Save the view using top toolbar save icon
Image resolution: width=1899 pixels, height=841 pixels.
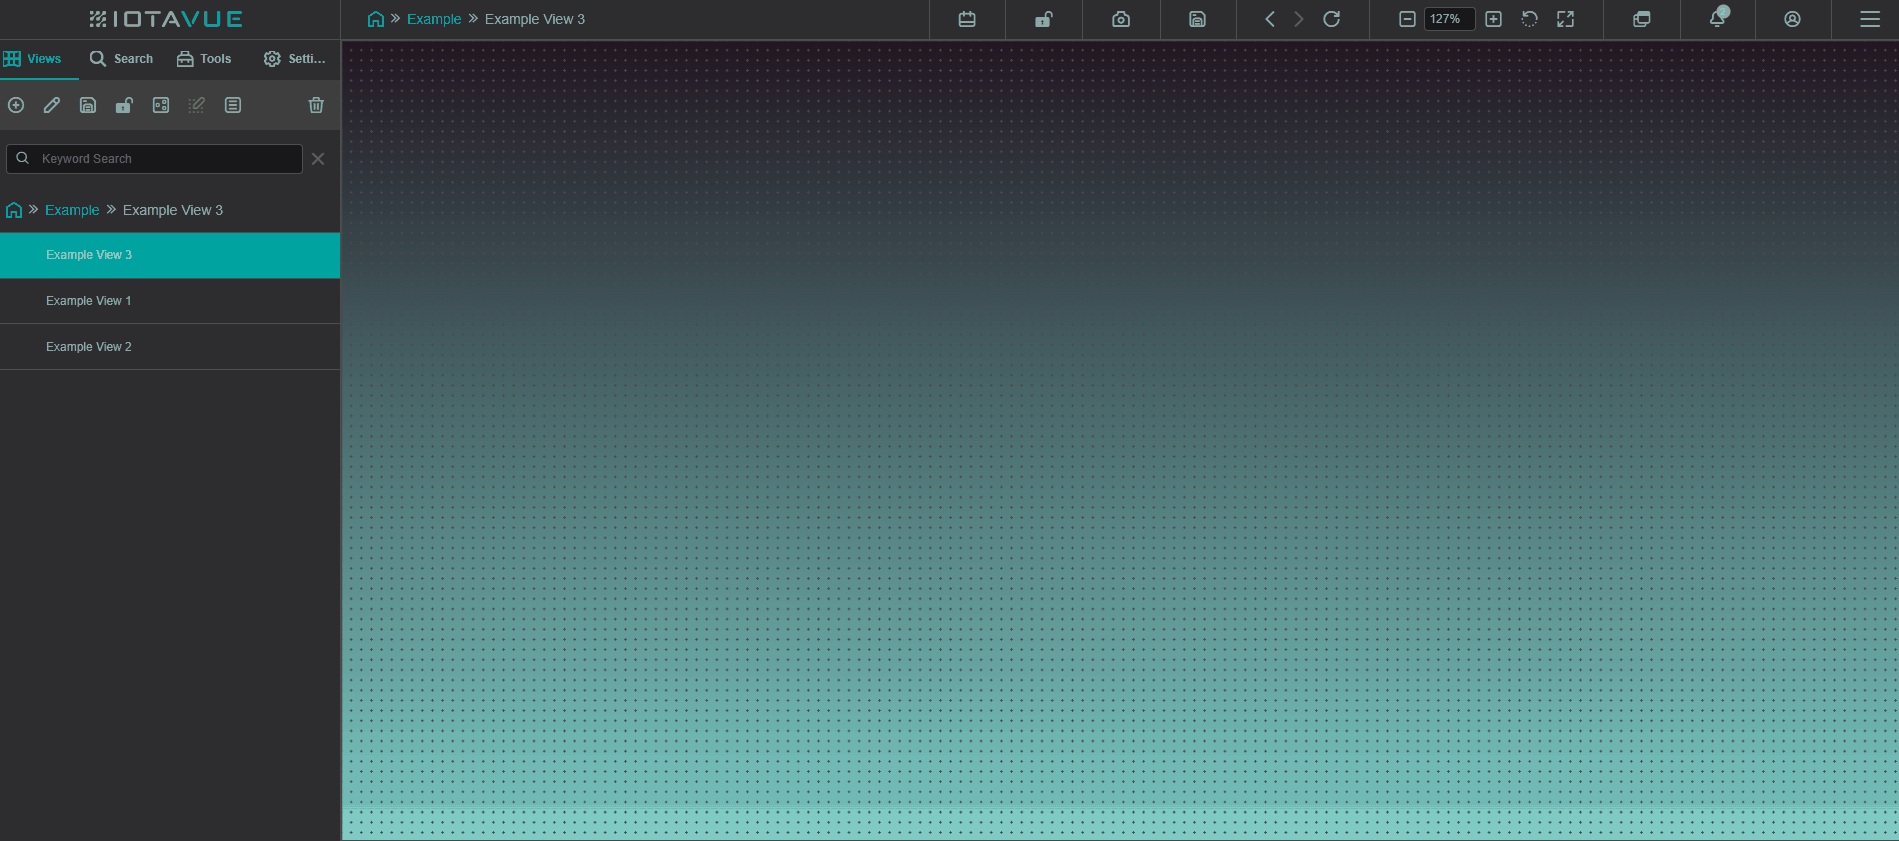[x=1197, y=19]
